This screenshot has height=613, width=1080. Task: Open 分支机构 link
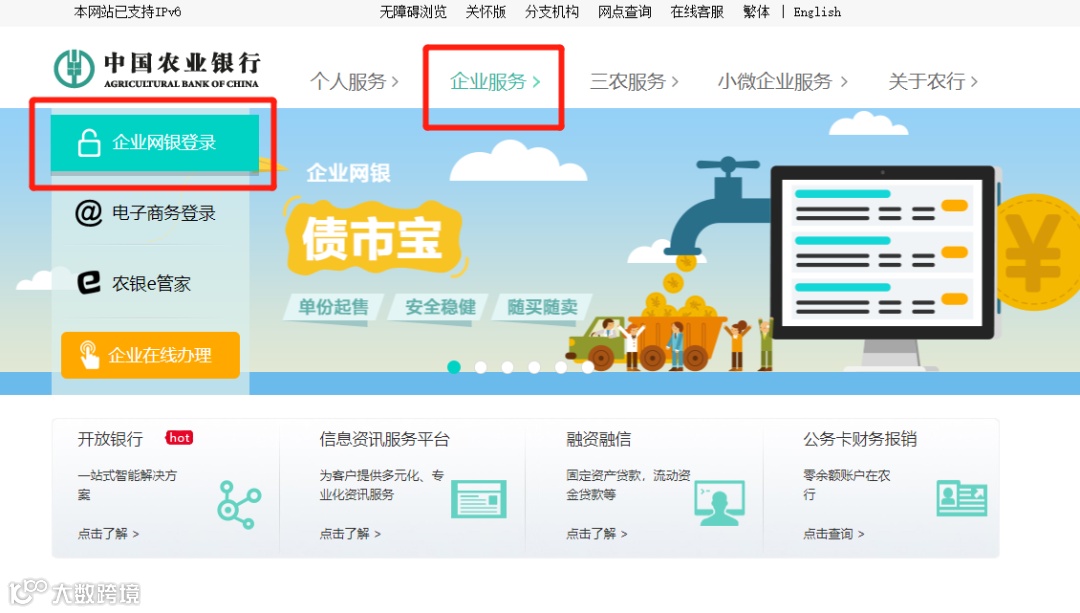coord(552,12)
